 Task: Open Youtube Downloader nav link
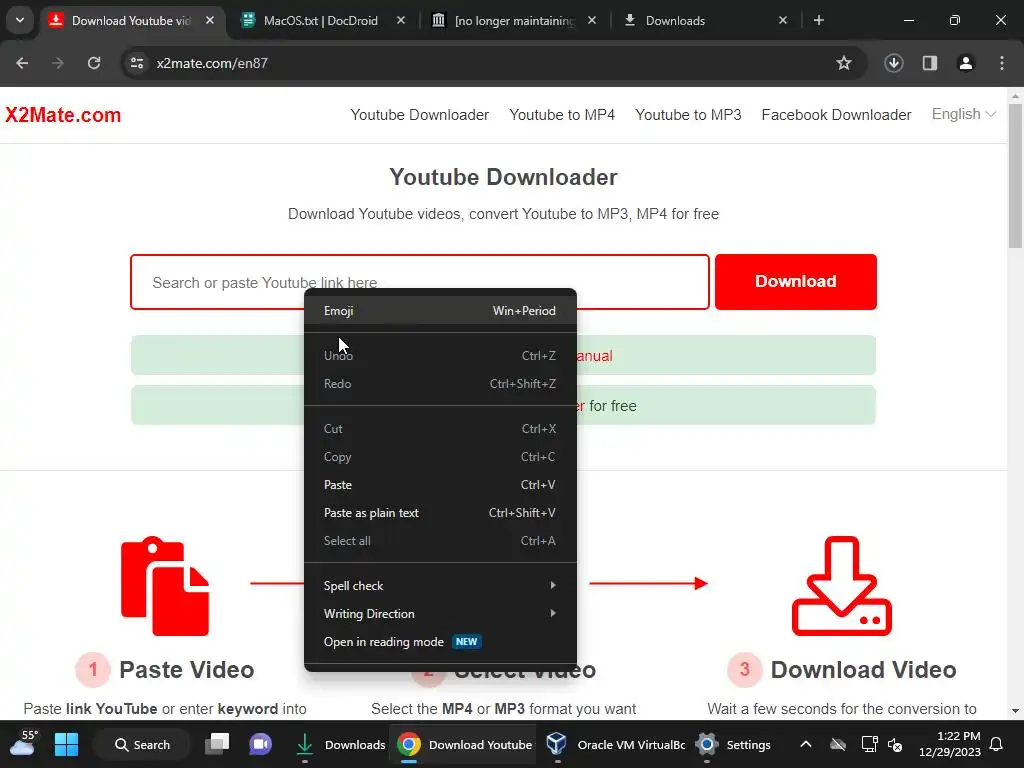(419, 115)
